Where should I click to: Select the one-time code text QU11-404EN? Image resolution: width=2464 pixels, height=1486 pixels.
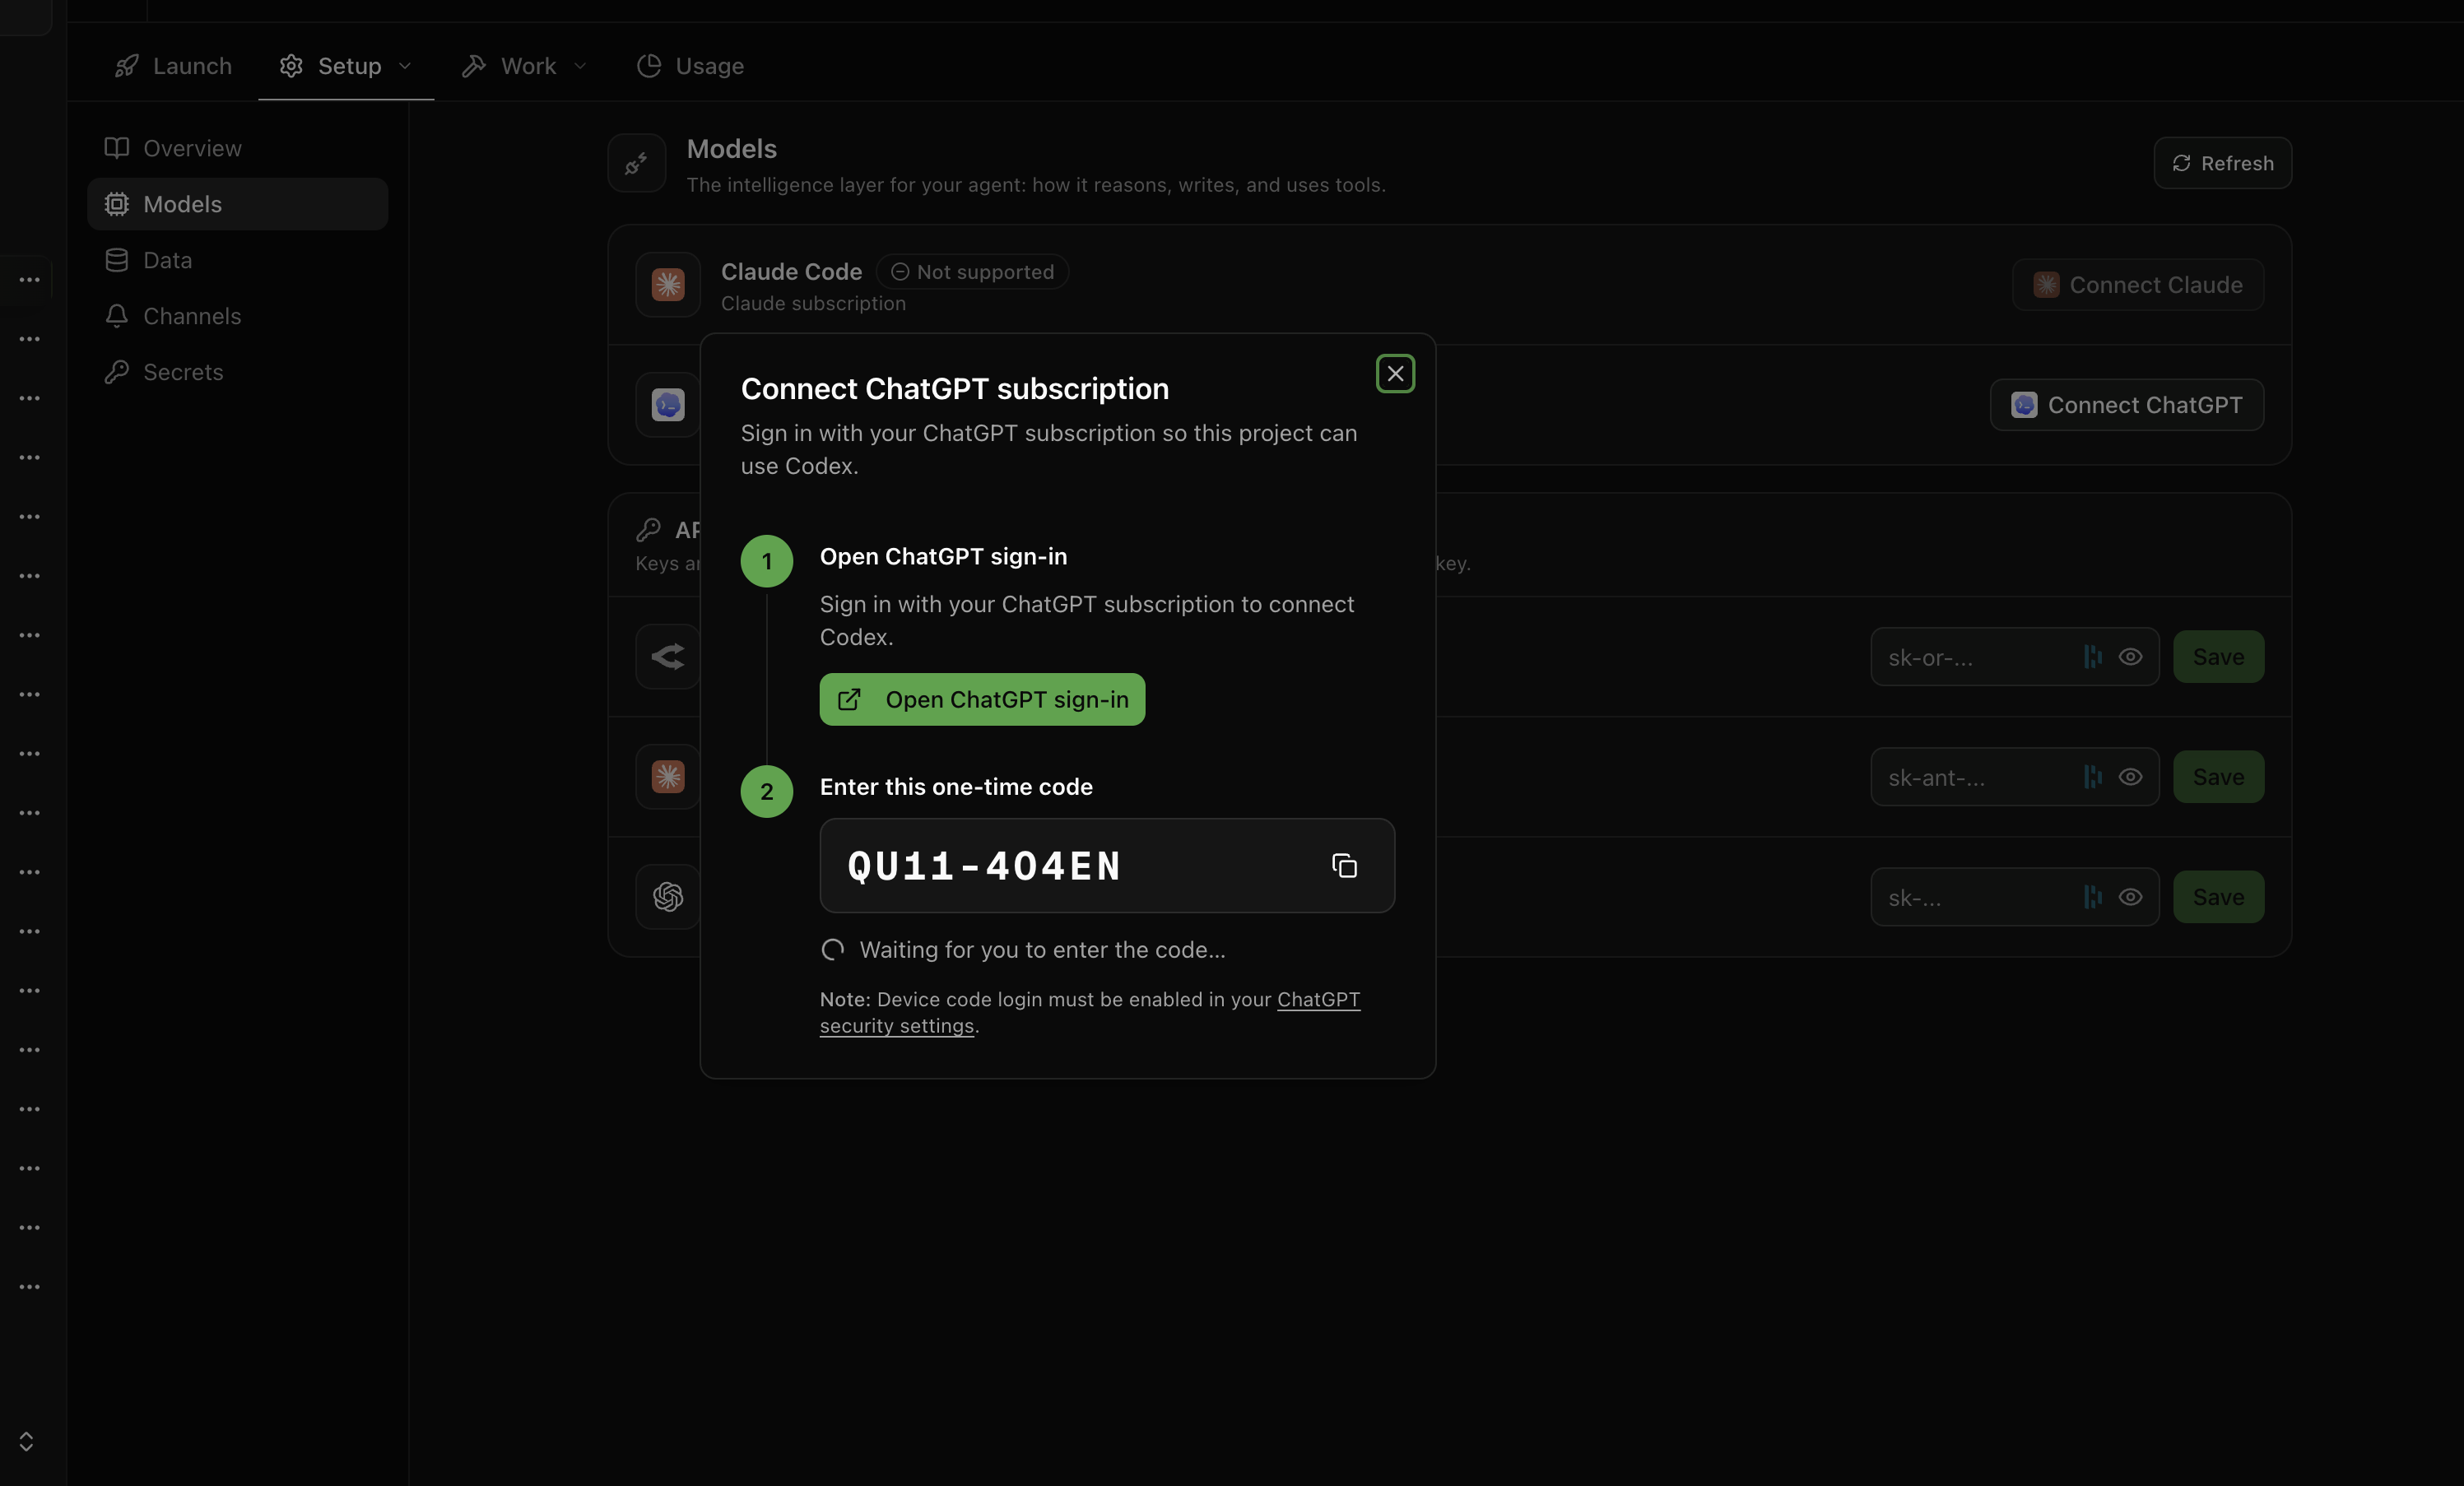coord(984,866)
